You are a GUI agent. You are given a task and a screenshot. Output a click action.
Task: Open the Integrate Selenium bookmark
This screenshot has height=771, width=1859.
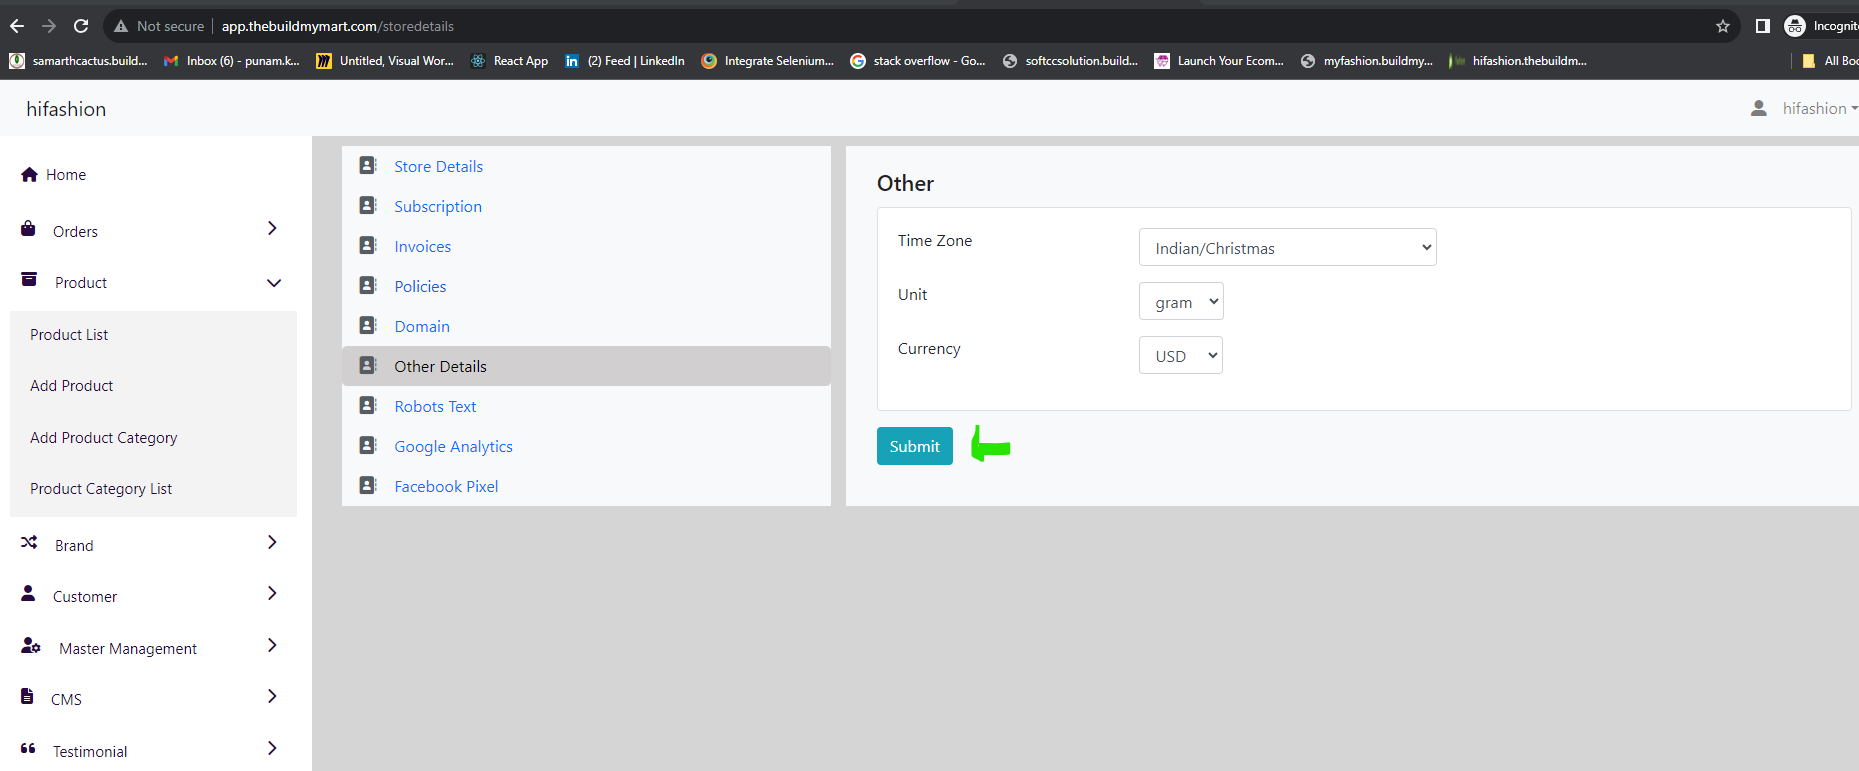(768, 61)
